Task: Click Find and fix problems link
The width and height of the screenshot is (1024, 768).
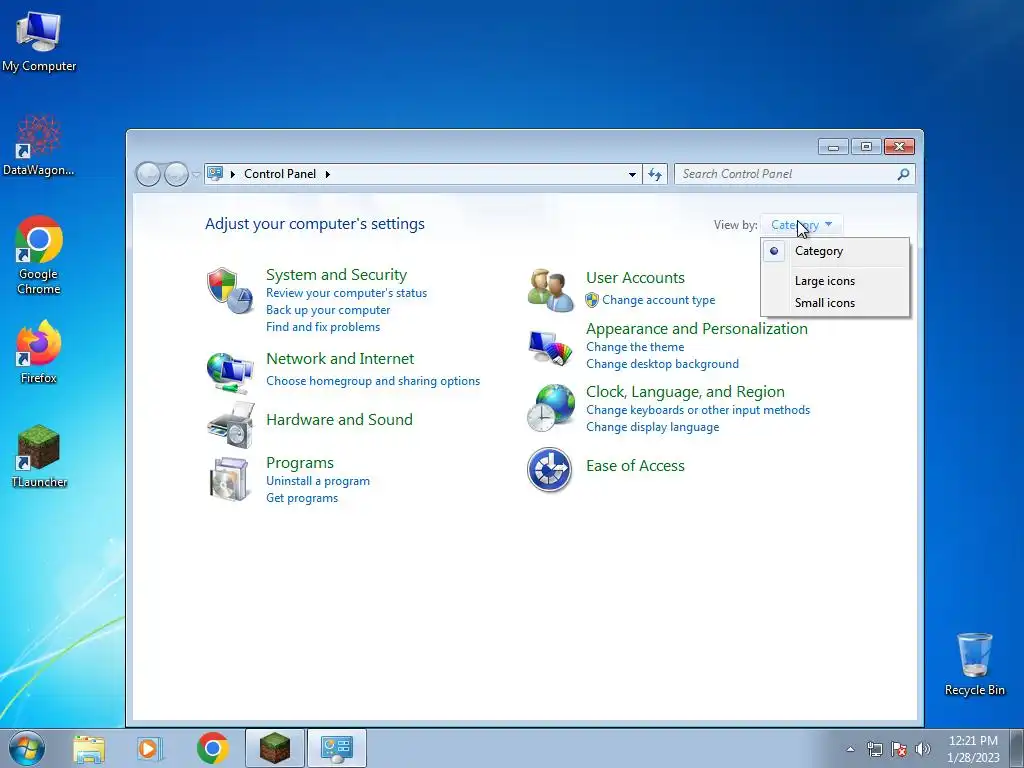Action: tap(323, 327)
